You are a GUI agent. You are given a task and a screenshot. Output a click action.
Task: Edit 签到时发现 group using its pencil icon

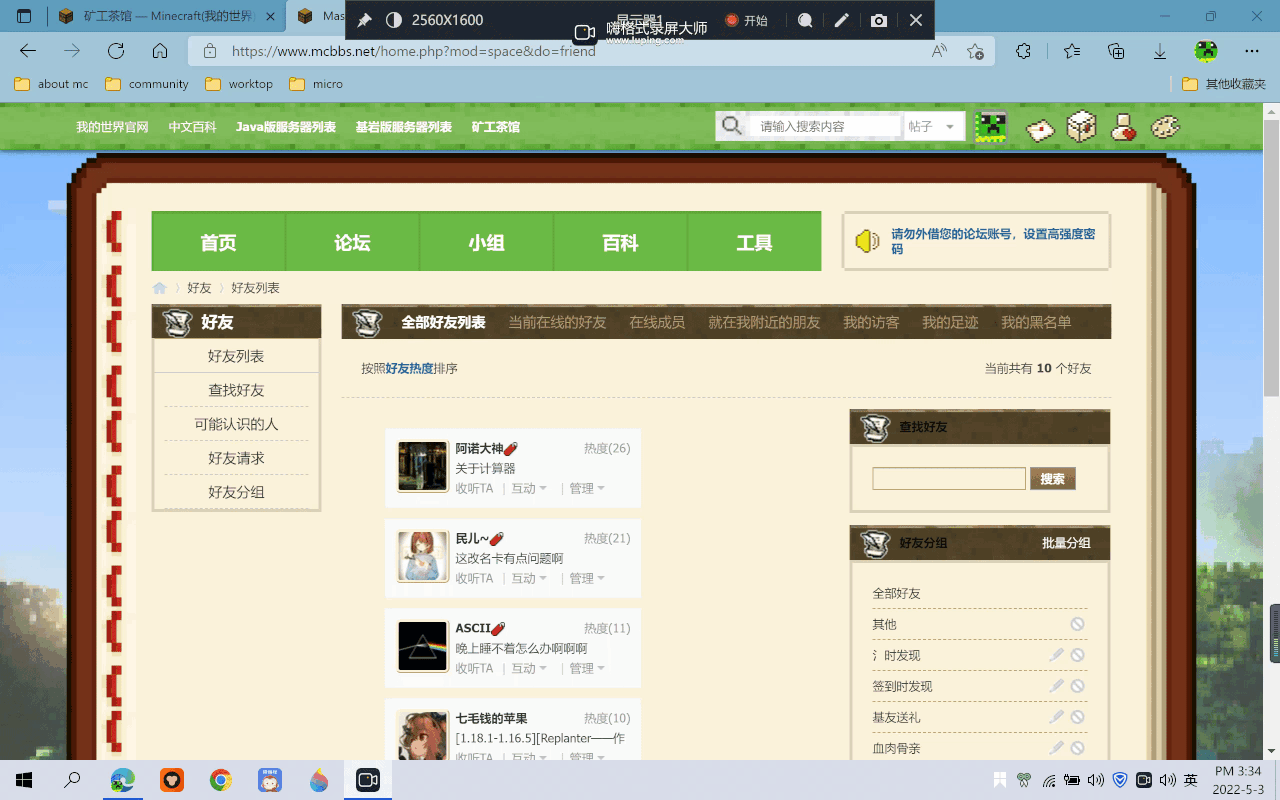coord(1057,686)
